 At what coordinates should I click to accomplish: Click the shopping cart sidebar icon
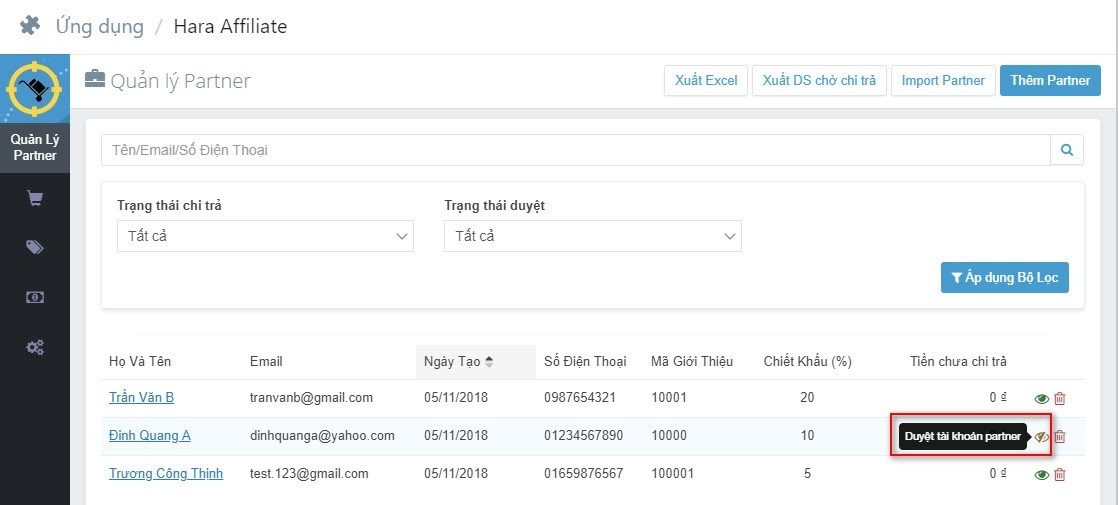[35, 199]
